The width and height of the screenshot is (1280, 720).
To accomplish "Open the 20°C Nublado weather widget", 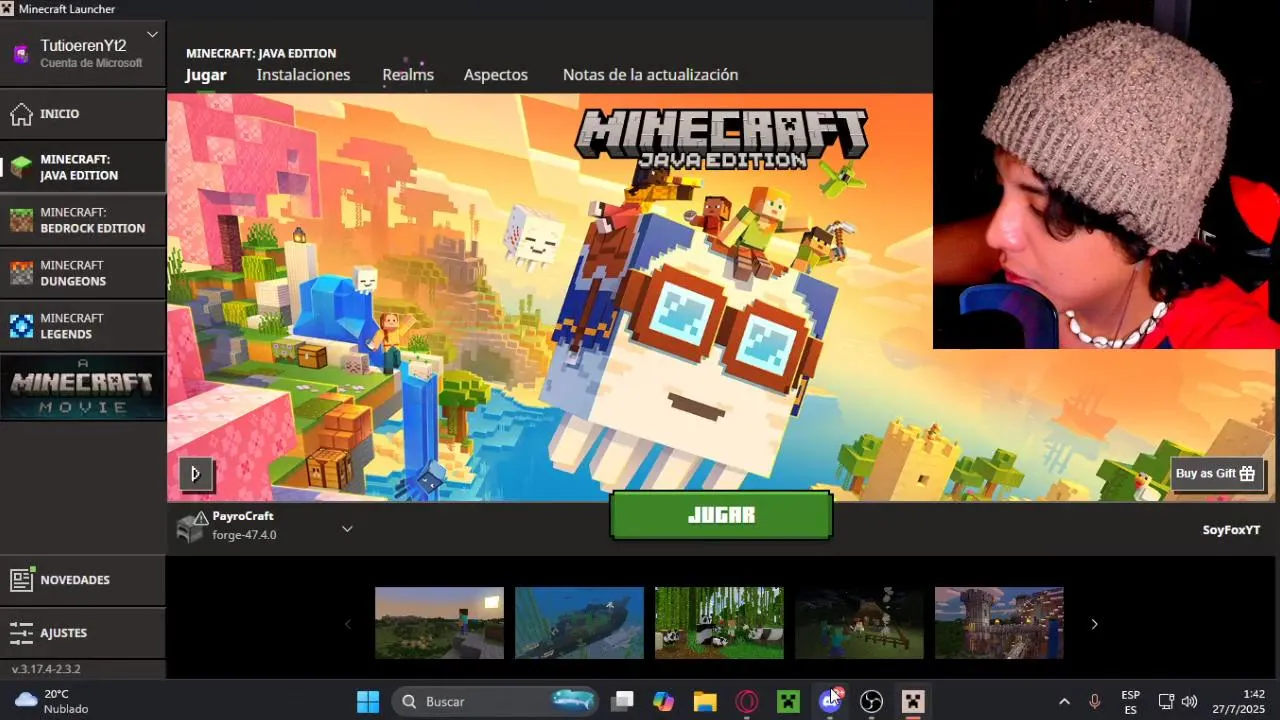I will pos(52,701).
